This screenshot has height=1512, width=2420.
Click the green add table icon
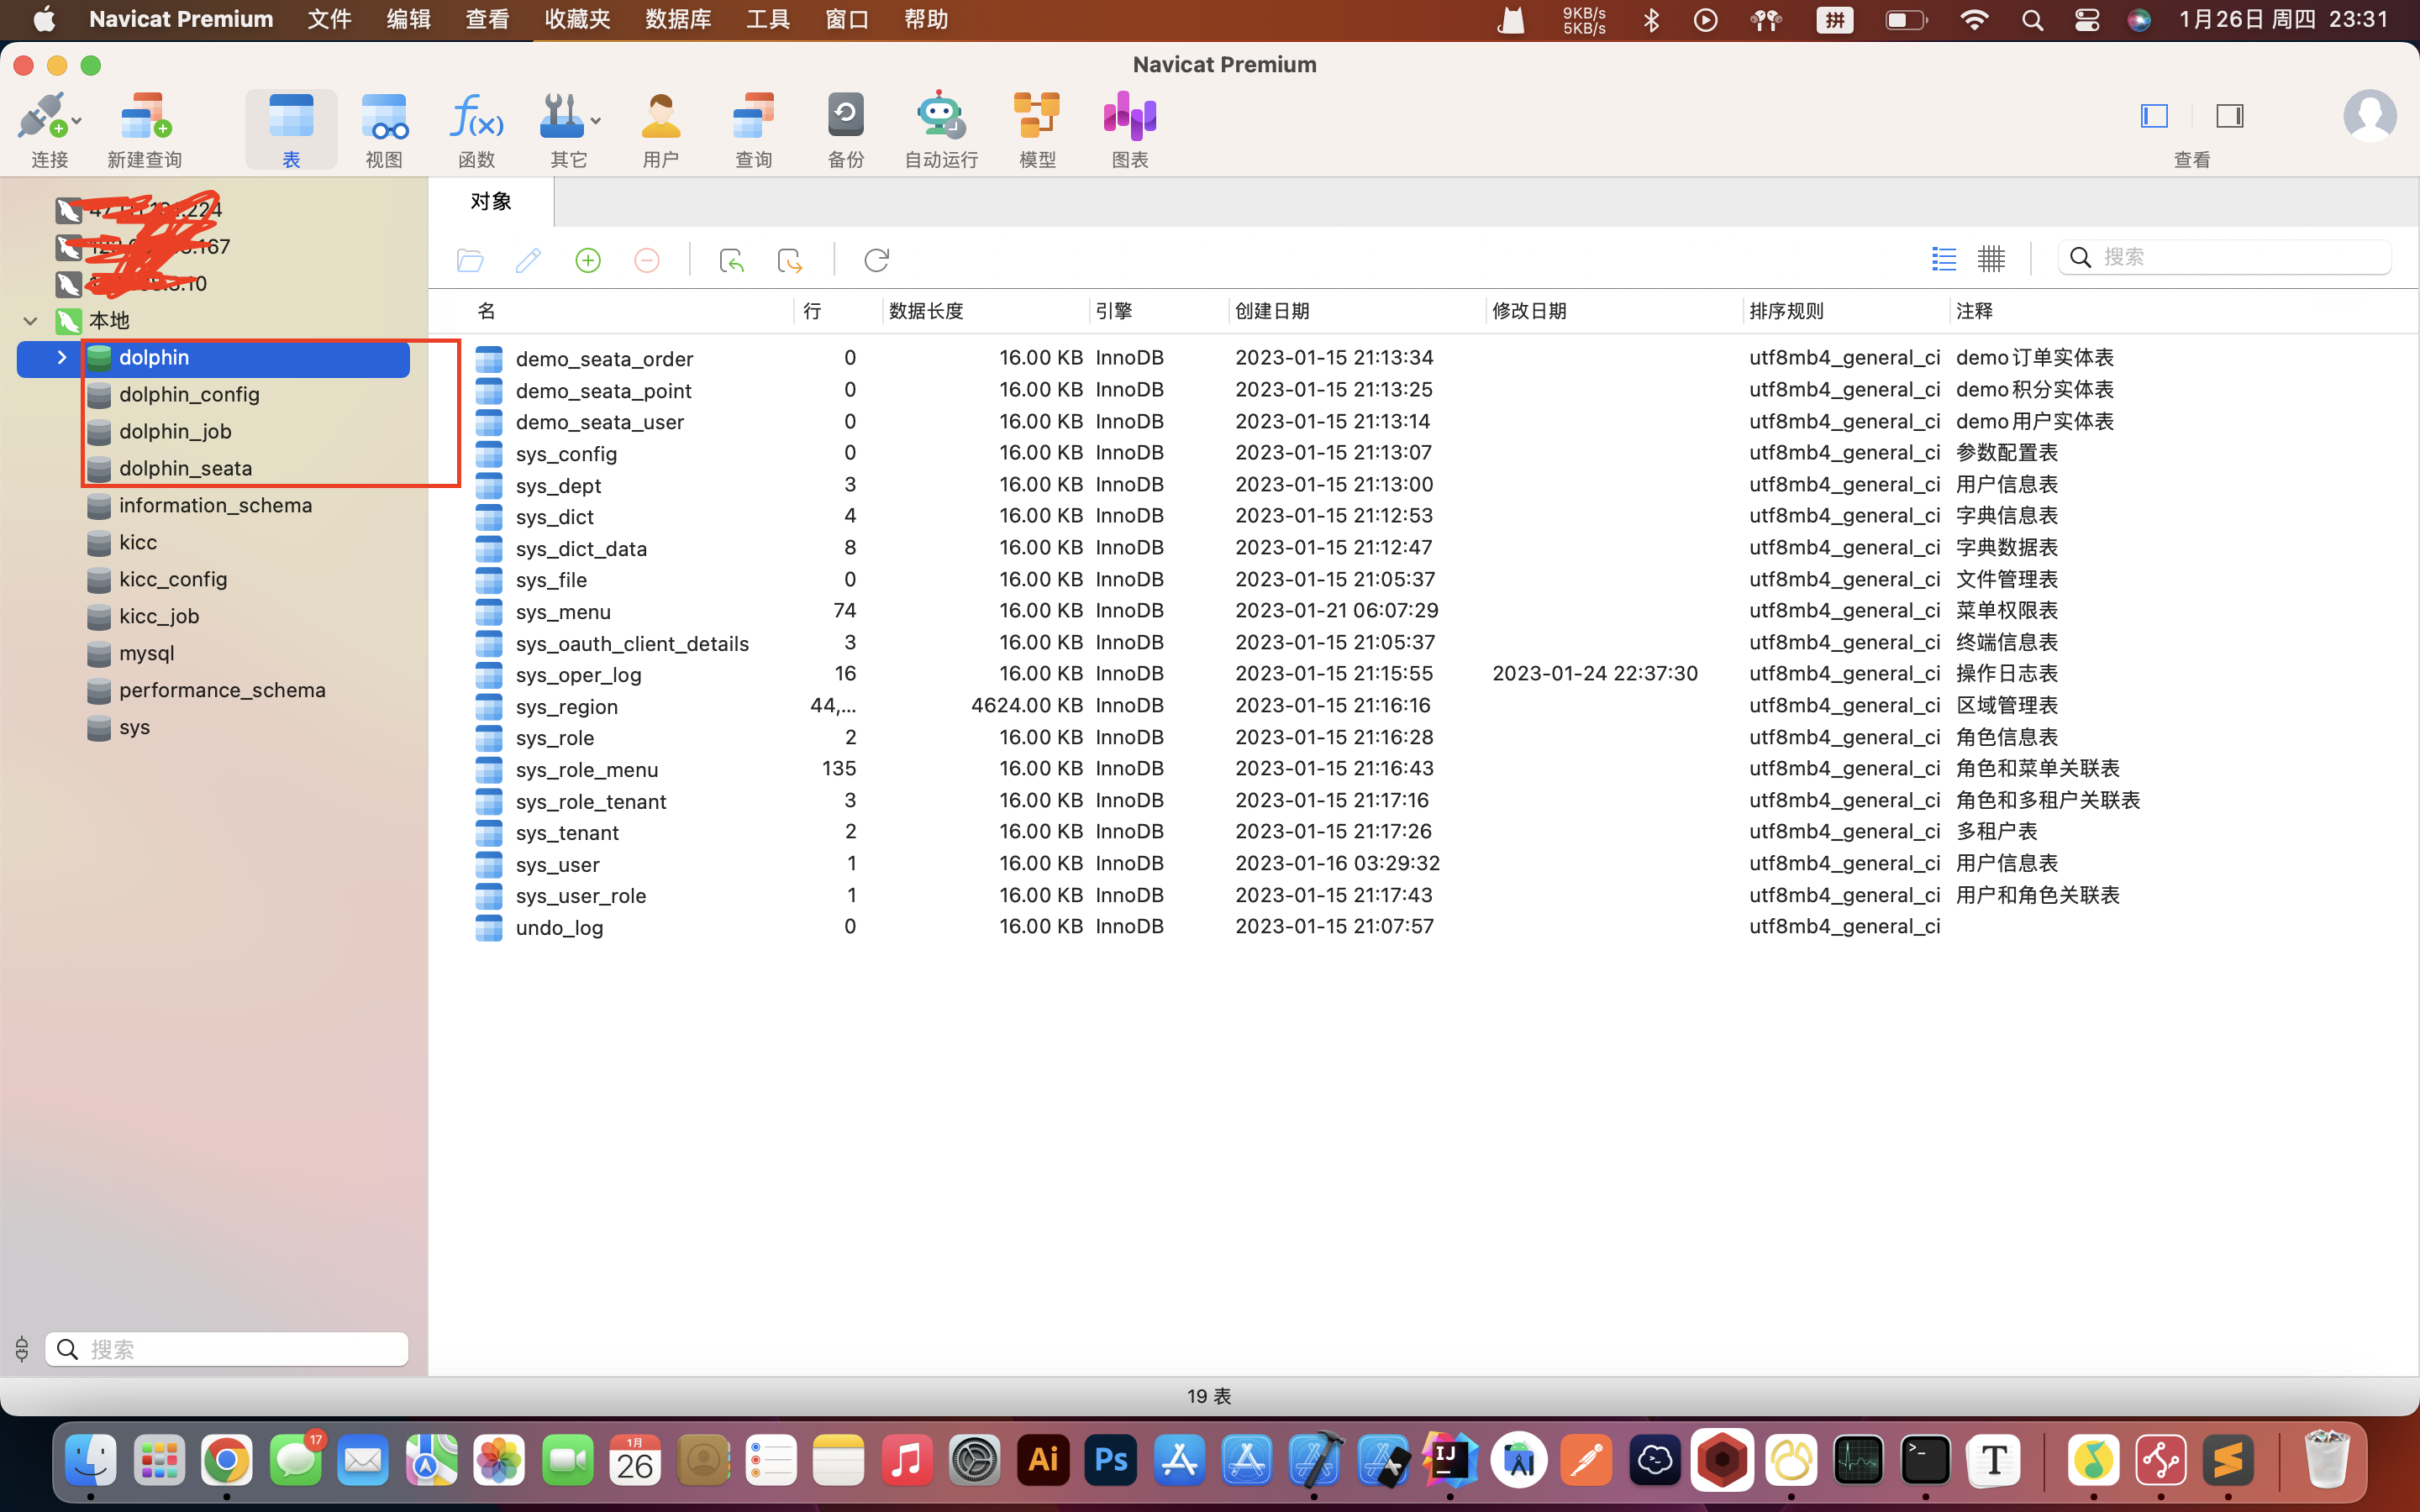[x=588, y=261]
